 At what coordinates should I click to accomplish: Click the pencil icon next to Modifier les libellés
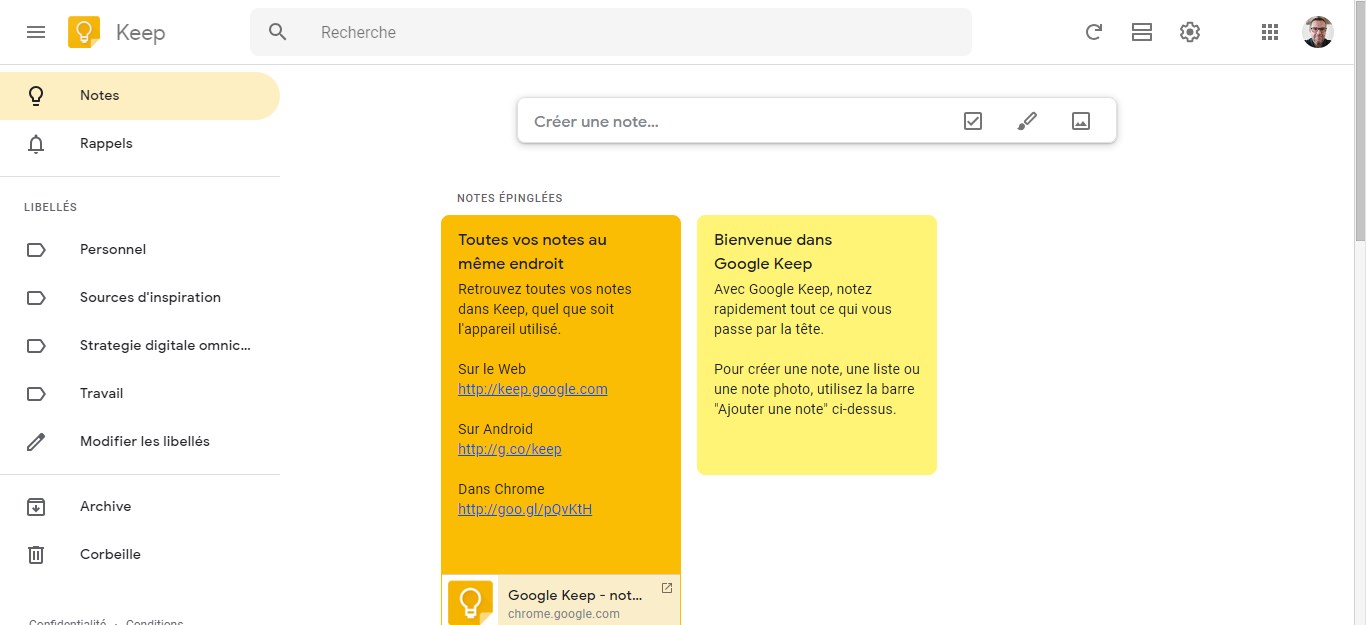[x=36, y=442]
